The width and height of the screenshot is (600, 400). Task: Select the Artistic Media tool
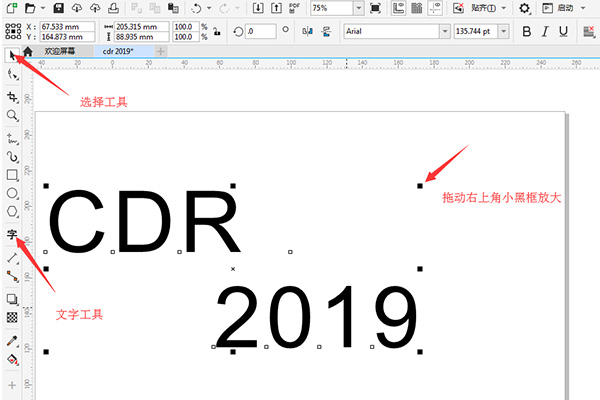[12, 157]
